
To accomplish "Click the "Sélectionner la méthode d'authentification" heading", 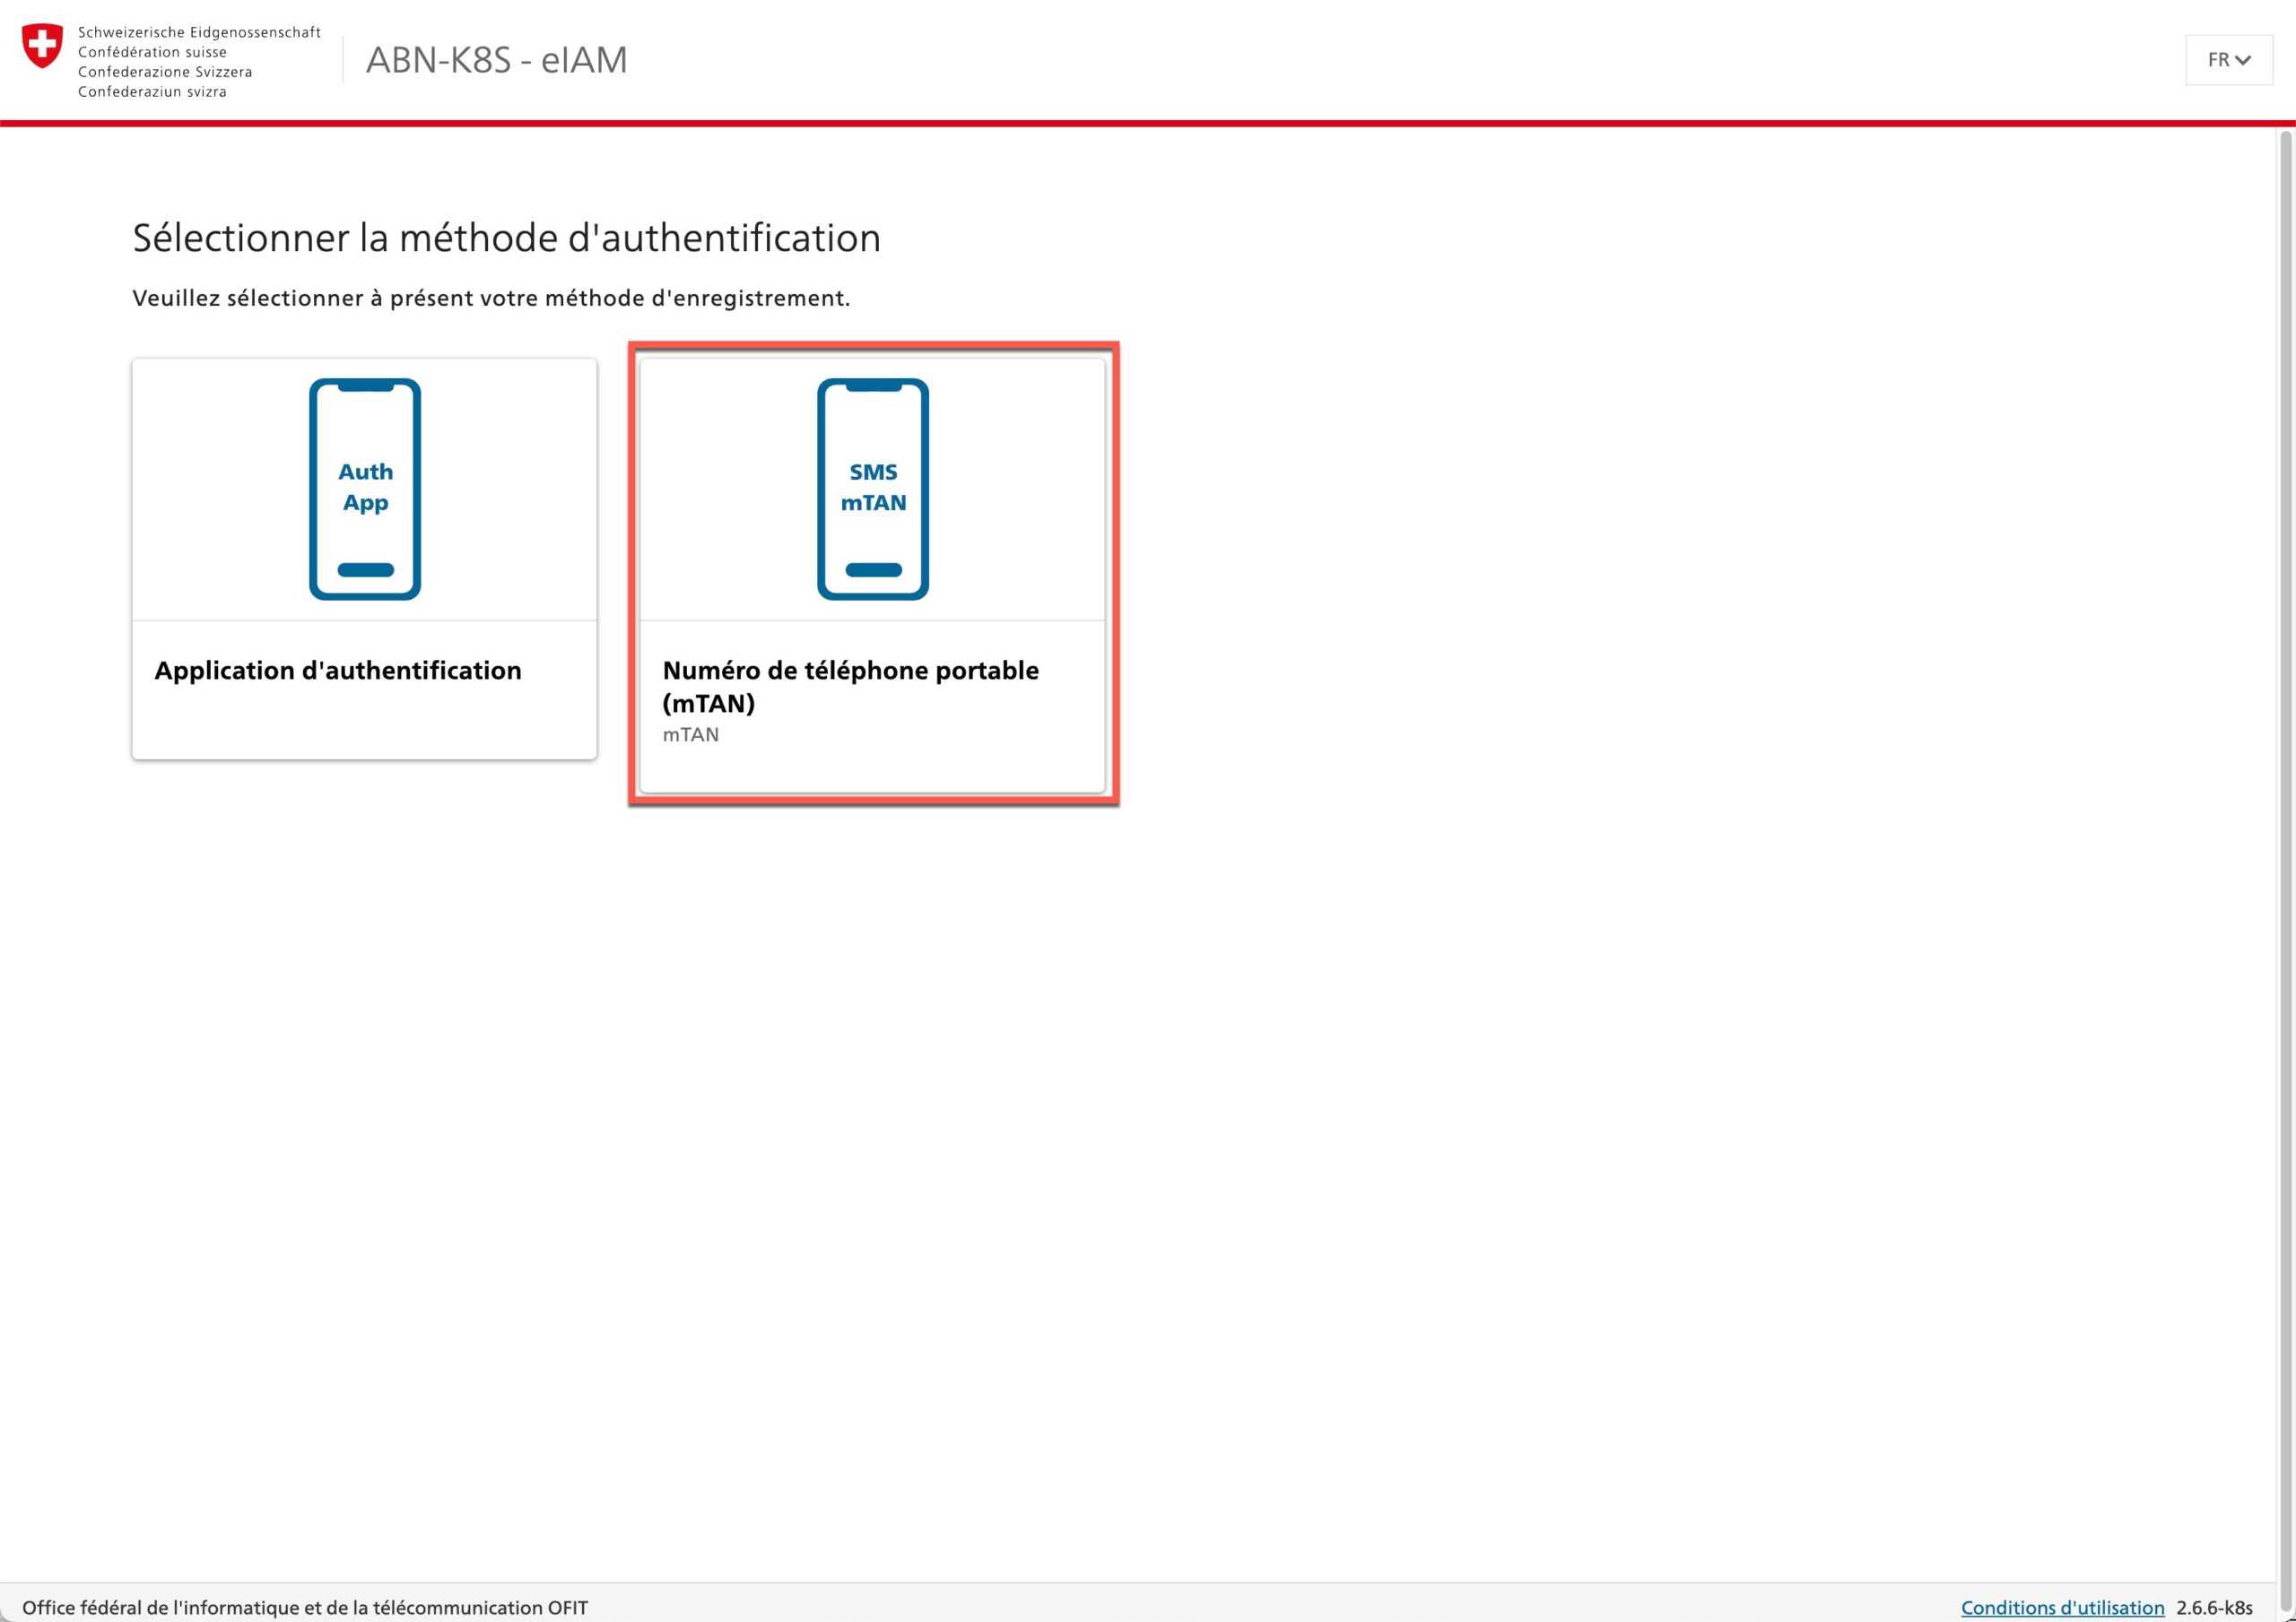I will pos(506,238).
